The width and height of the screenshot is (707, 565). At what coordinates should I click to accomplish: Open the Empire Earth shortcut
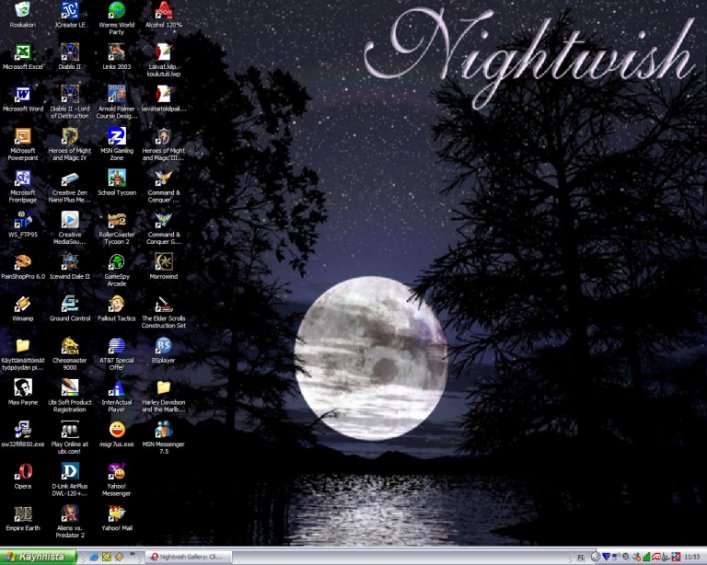(x=23, y=513)
